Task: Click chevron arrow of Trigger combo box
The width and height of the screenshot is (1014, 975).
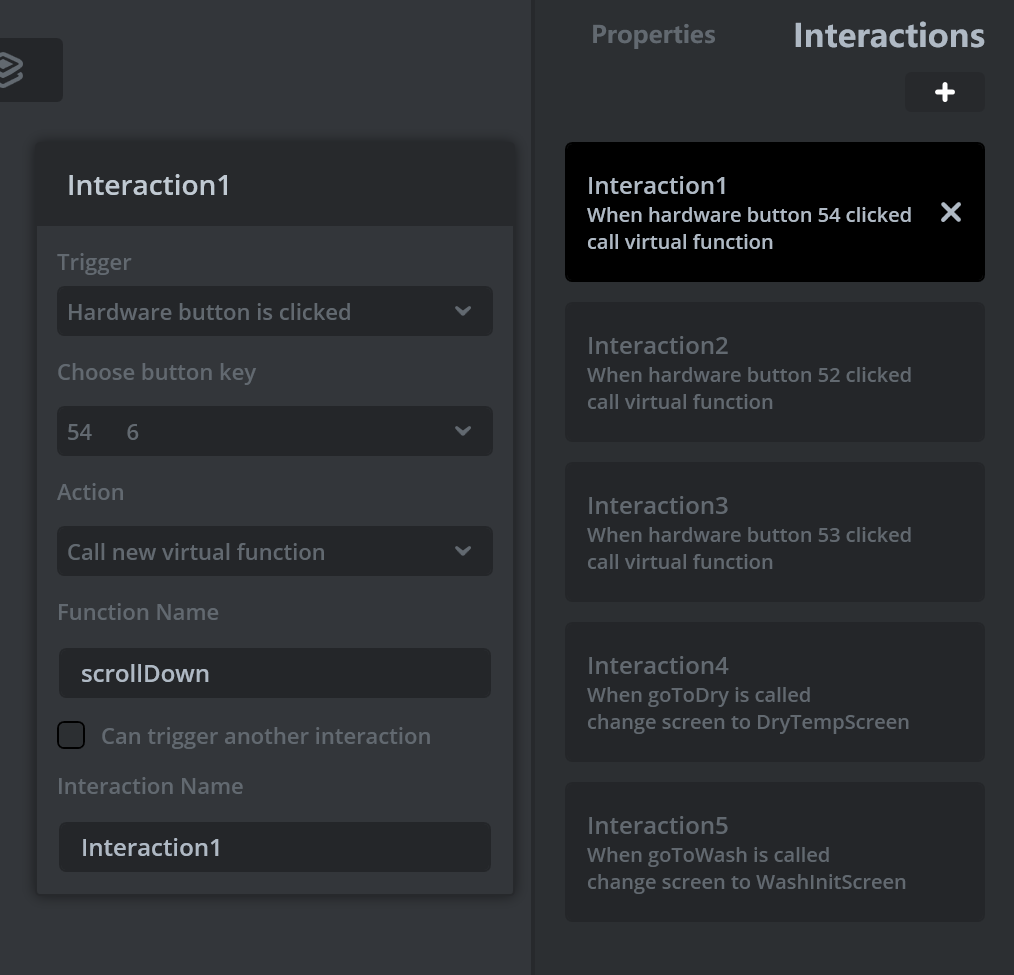Action: pos(463,312)
